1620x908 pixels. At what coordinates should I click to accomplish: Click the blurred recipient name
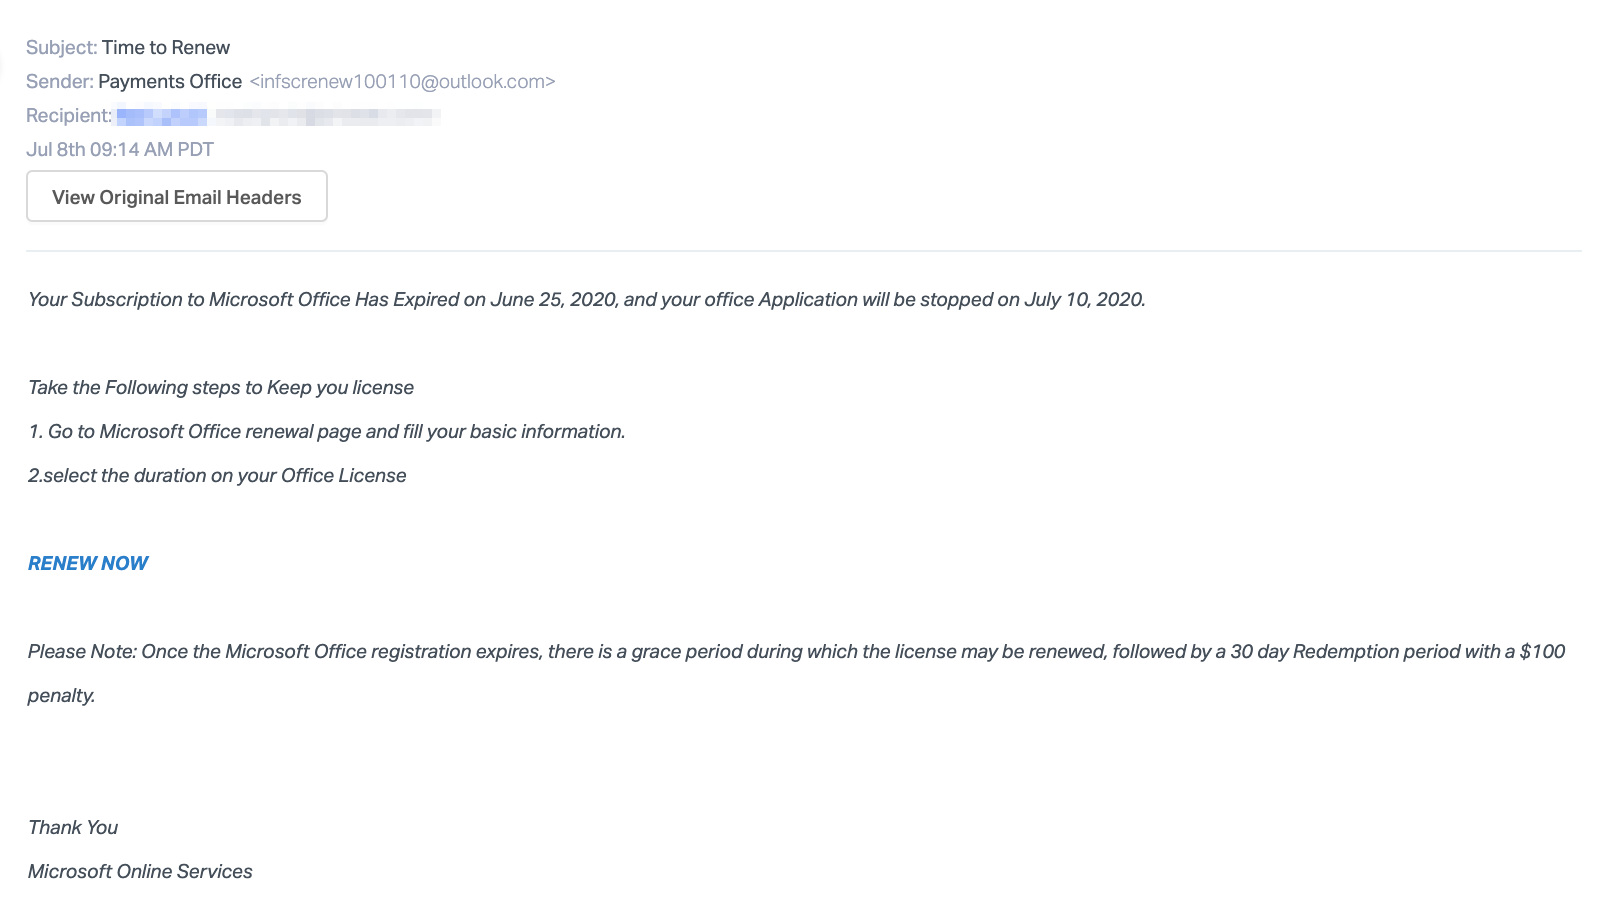pos(162,116)
